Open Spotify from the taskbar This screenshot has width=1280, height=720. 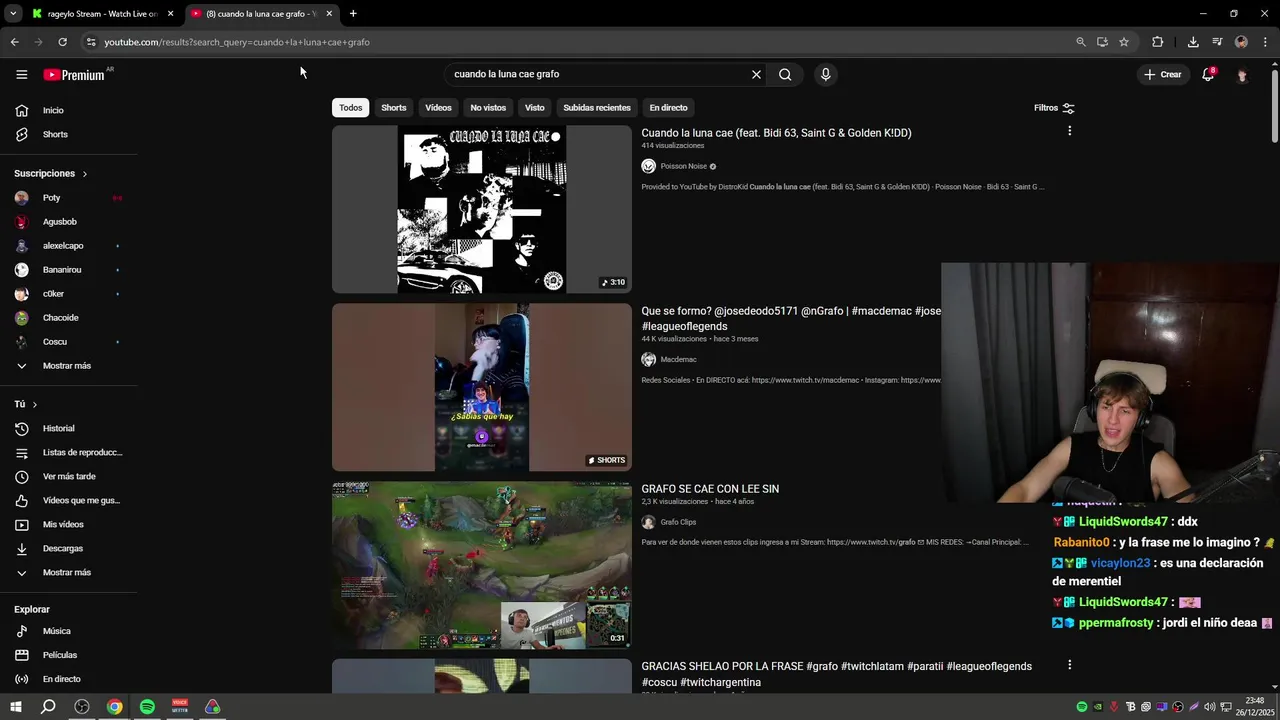147,707
